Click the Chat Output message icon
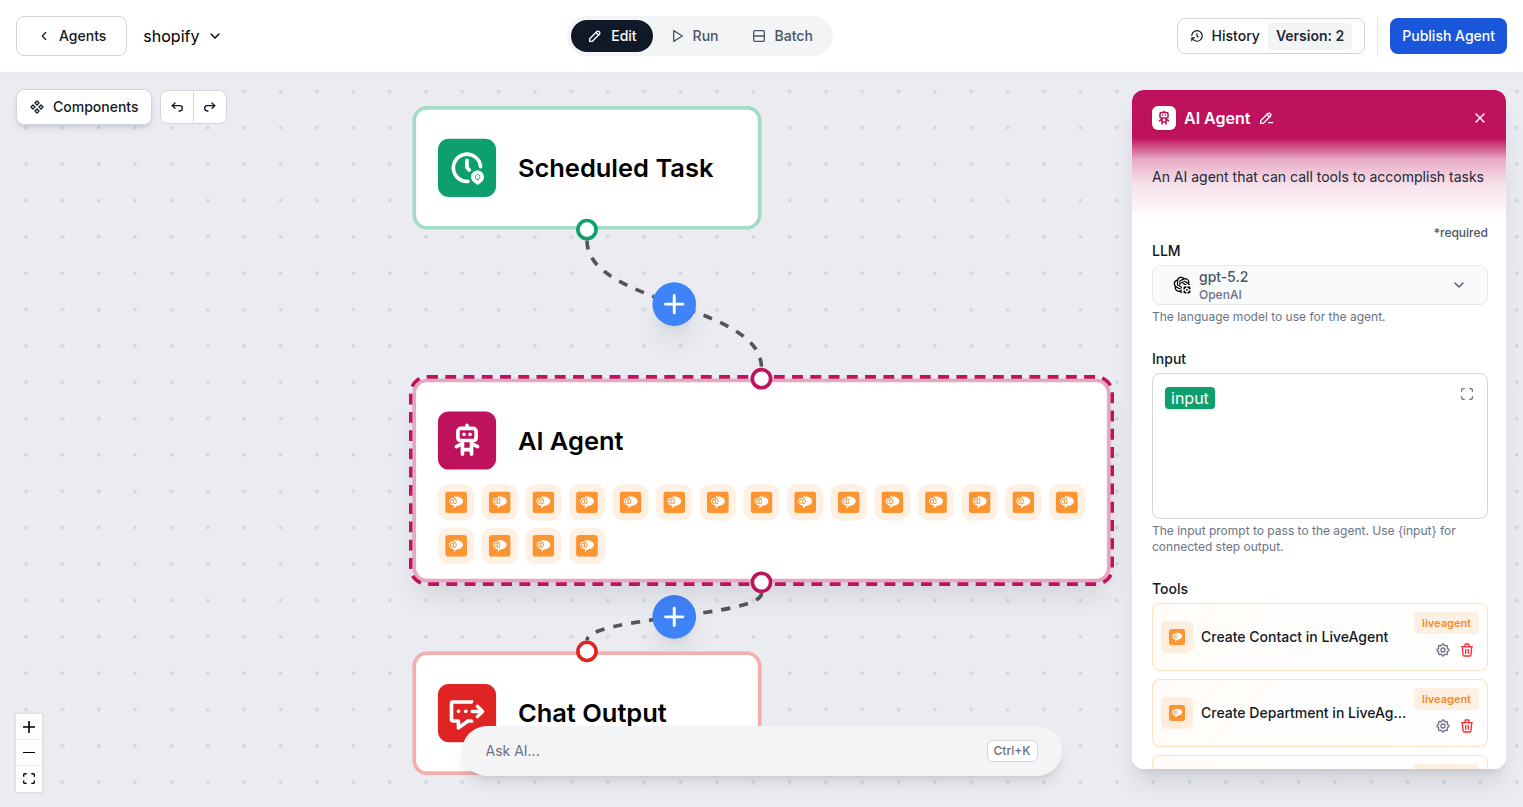 466,712
